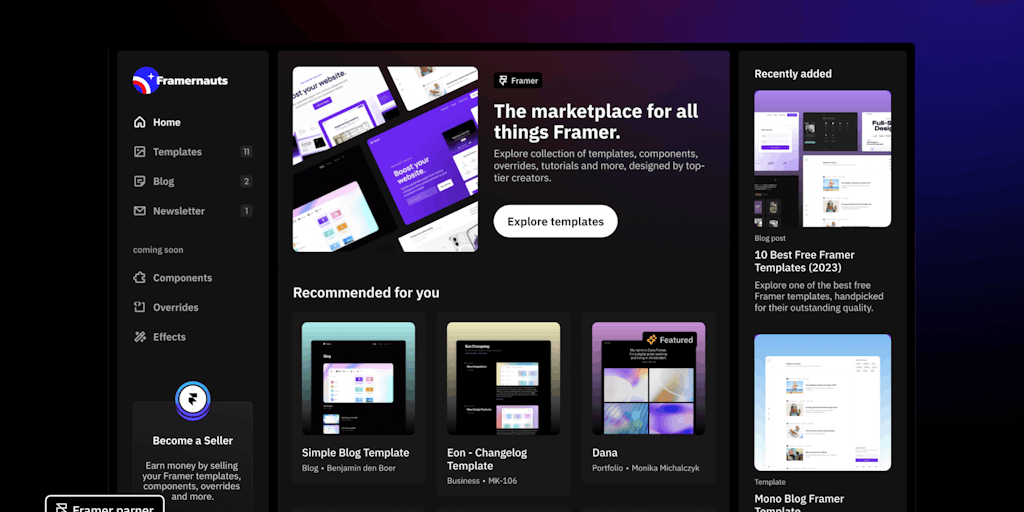Go to the Blog section
Image resolution: width=1024 pixels, height=512 pixels.
click(x=193, y=182)
